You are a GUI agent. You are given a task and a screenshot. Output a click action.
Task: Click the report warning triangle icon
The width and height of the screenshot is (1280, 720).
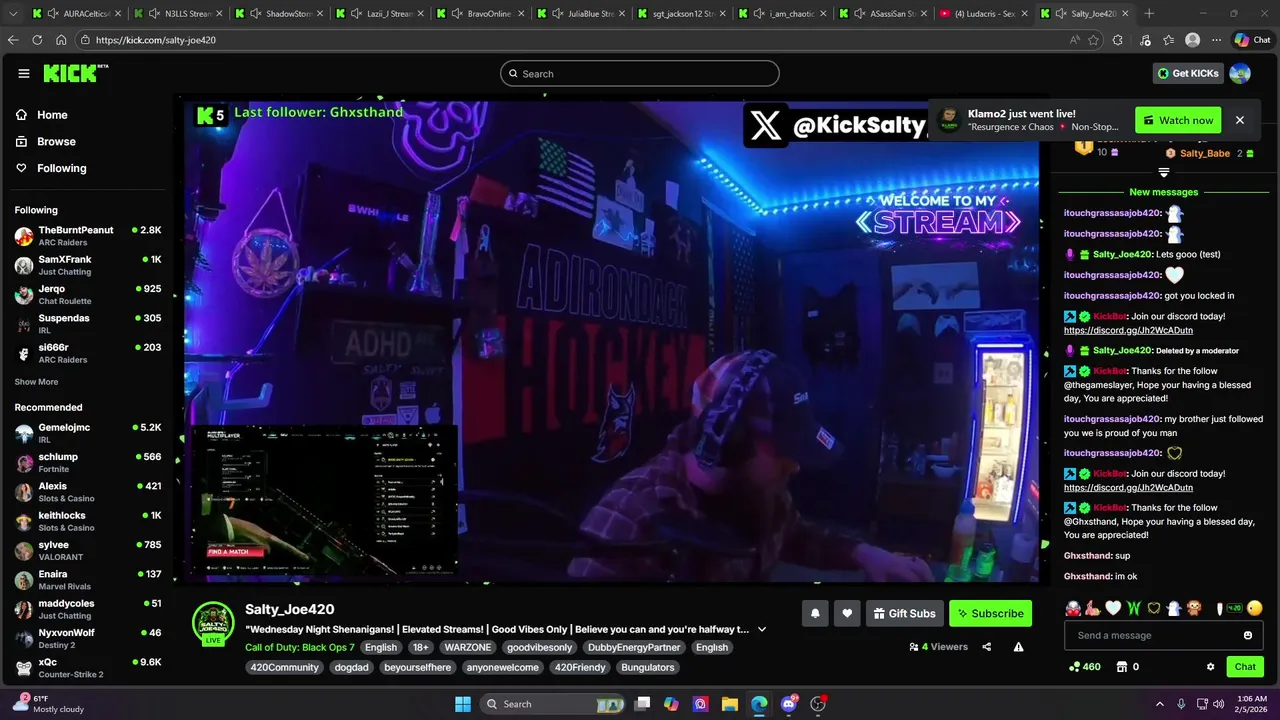(1018, 647)
